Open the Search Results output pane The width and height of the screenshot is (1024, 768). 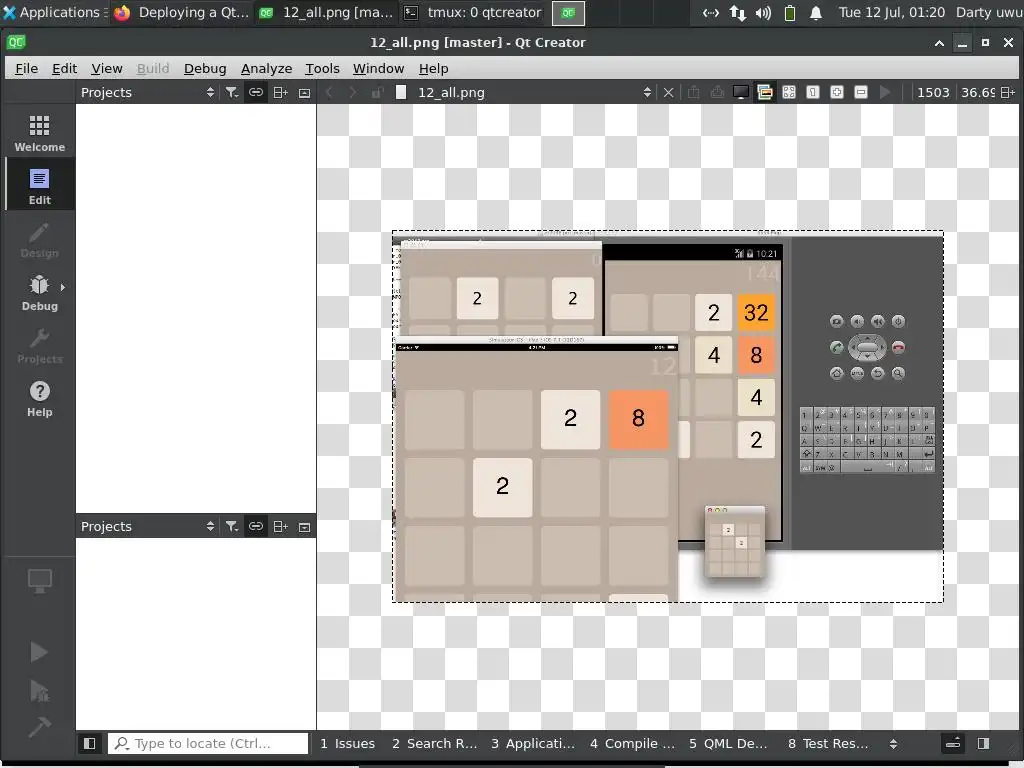(434, 743)
